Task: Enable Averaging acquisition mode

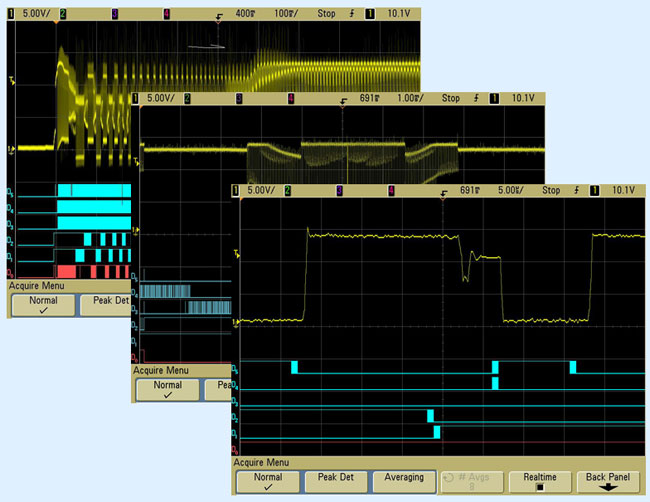Action: coord(404,481)
